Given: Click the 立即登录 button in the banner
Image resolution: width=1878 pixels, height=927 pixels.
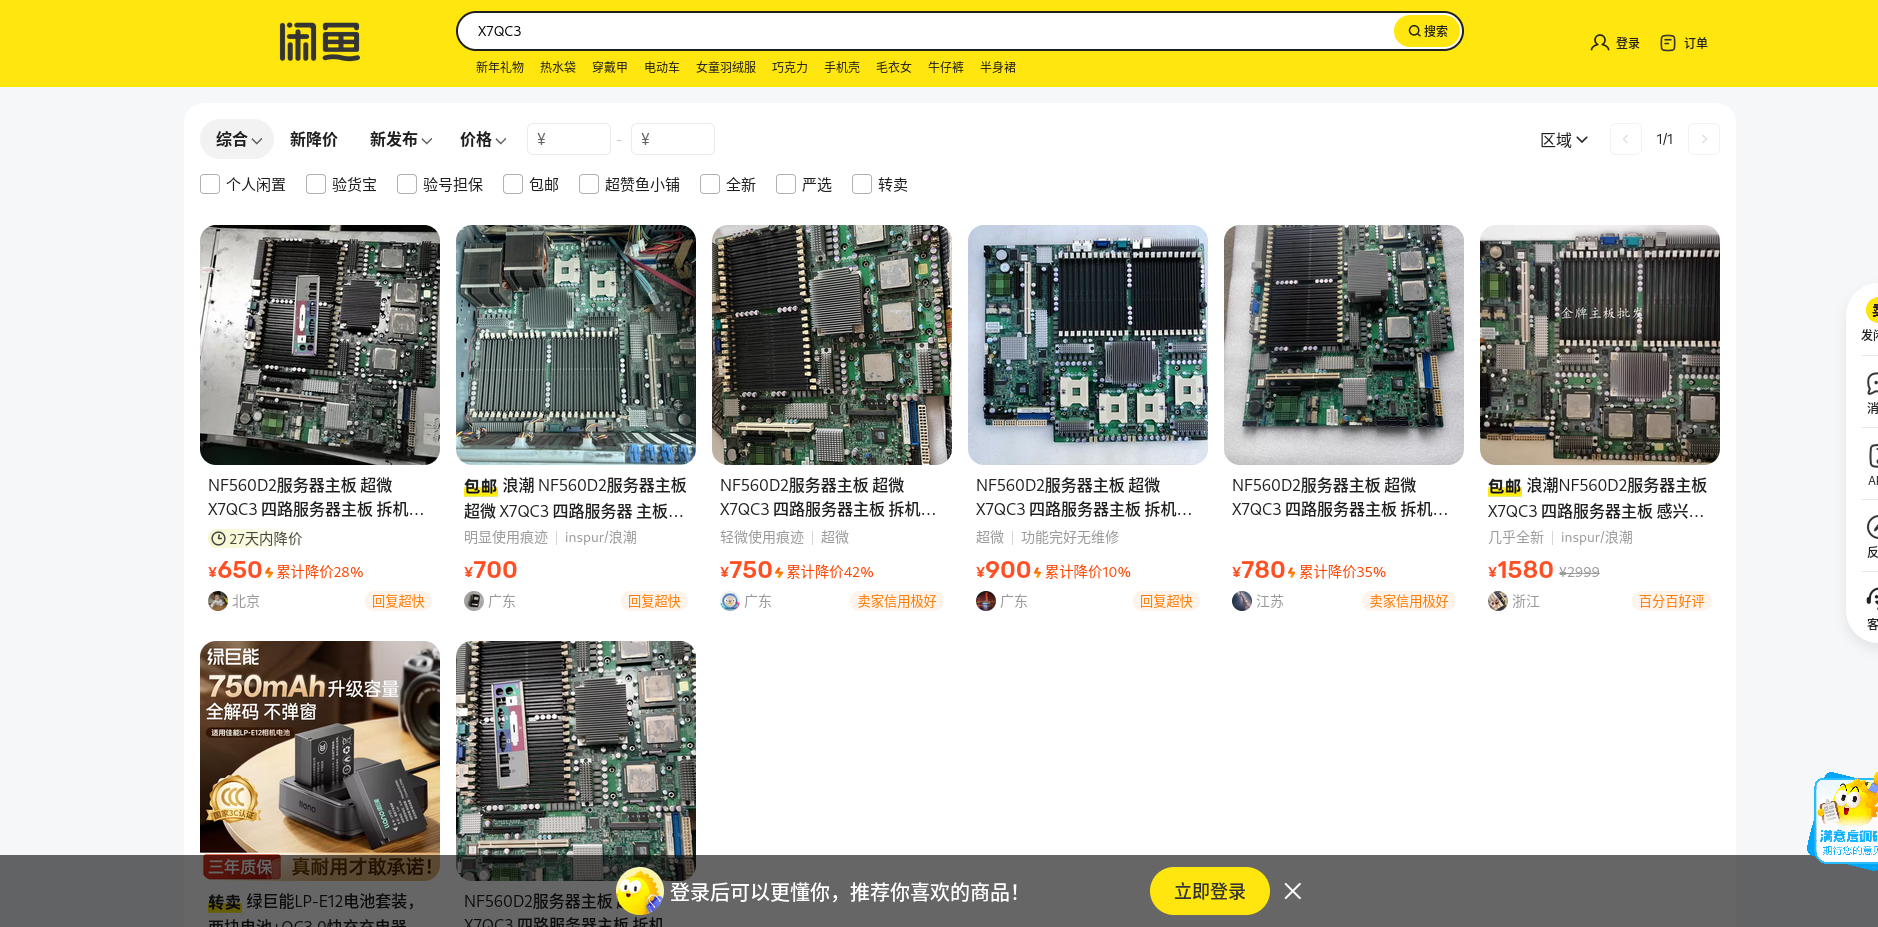Looking at the screenshot, I should tap(1210, 891).
